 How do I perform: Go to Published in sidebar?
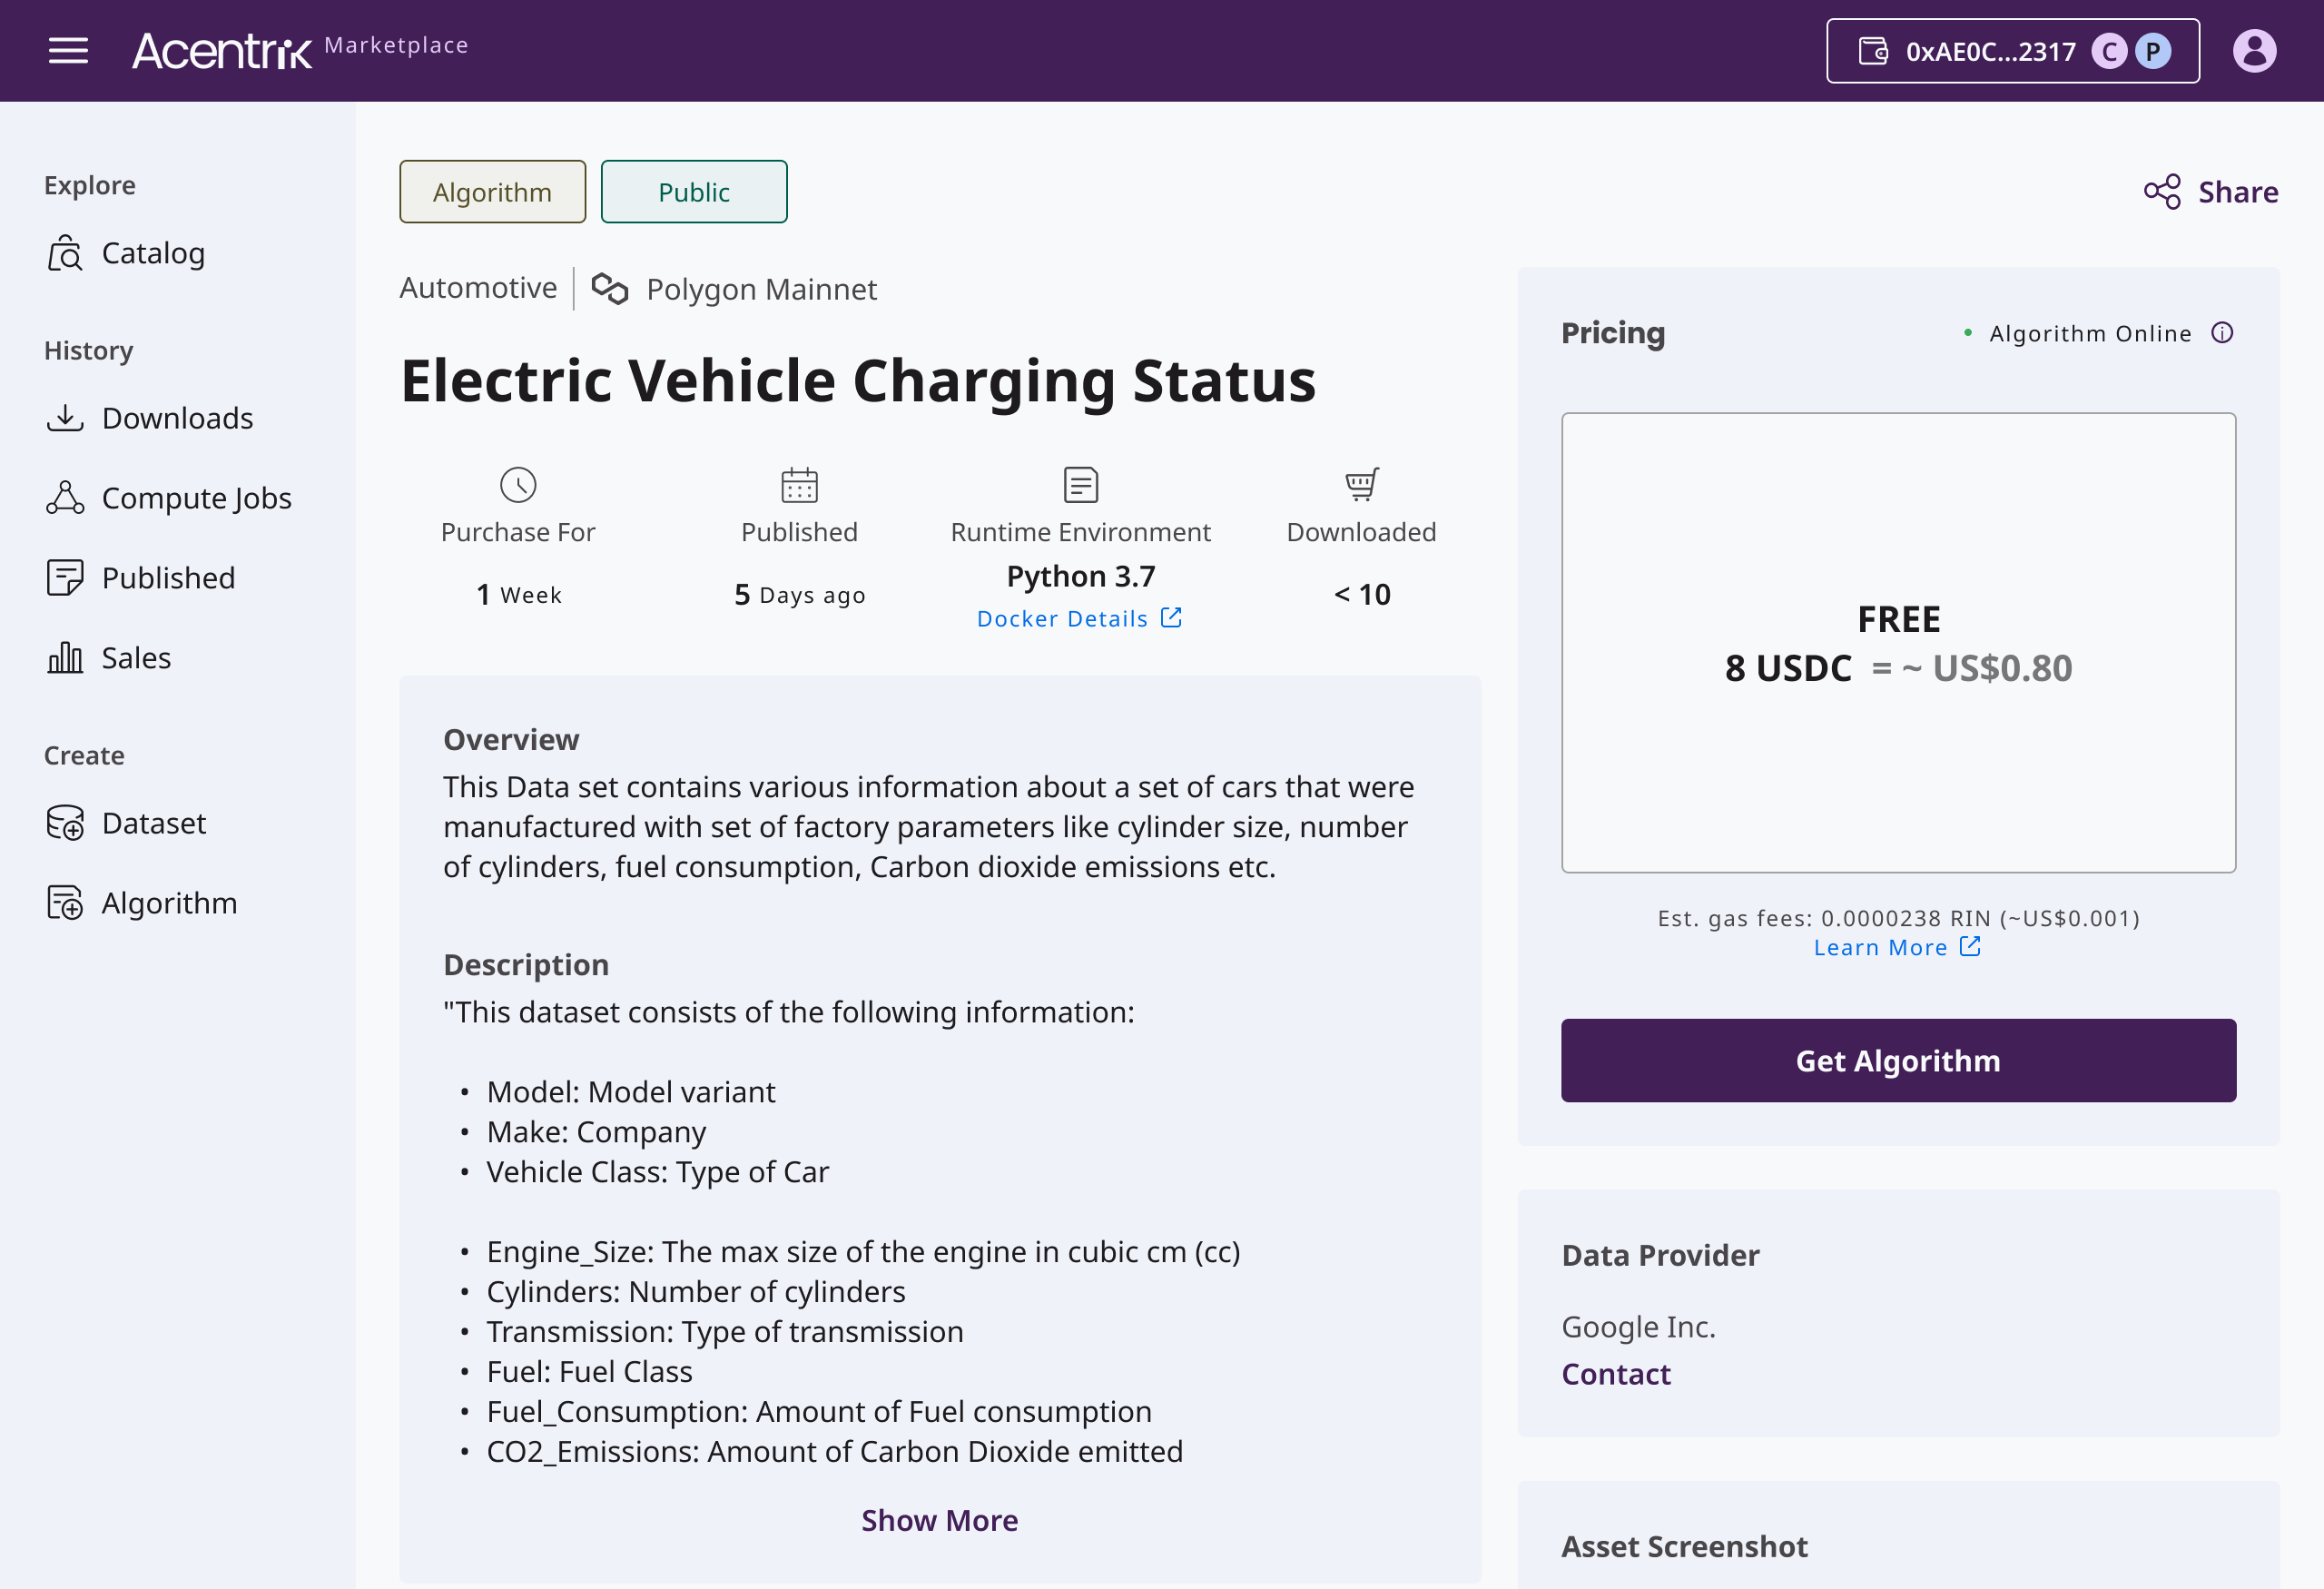[168, 578]
